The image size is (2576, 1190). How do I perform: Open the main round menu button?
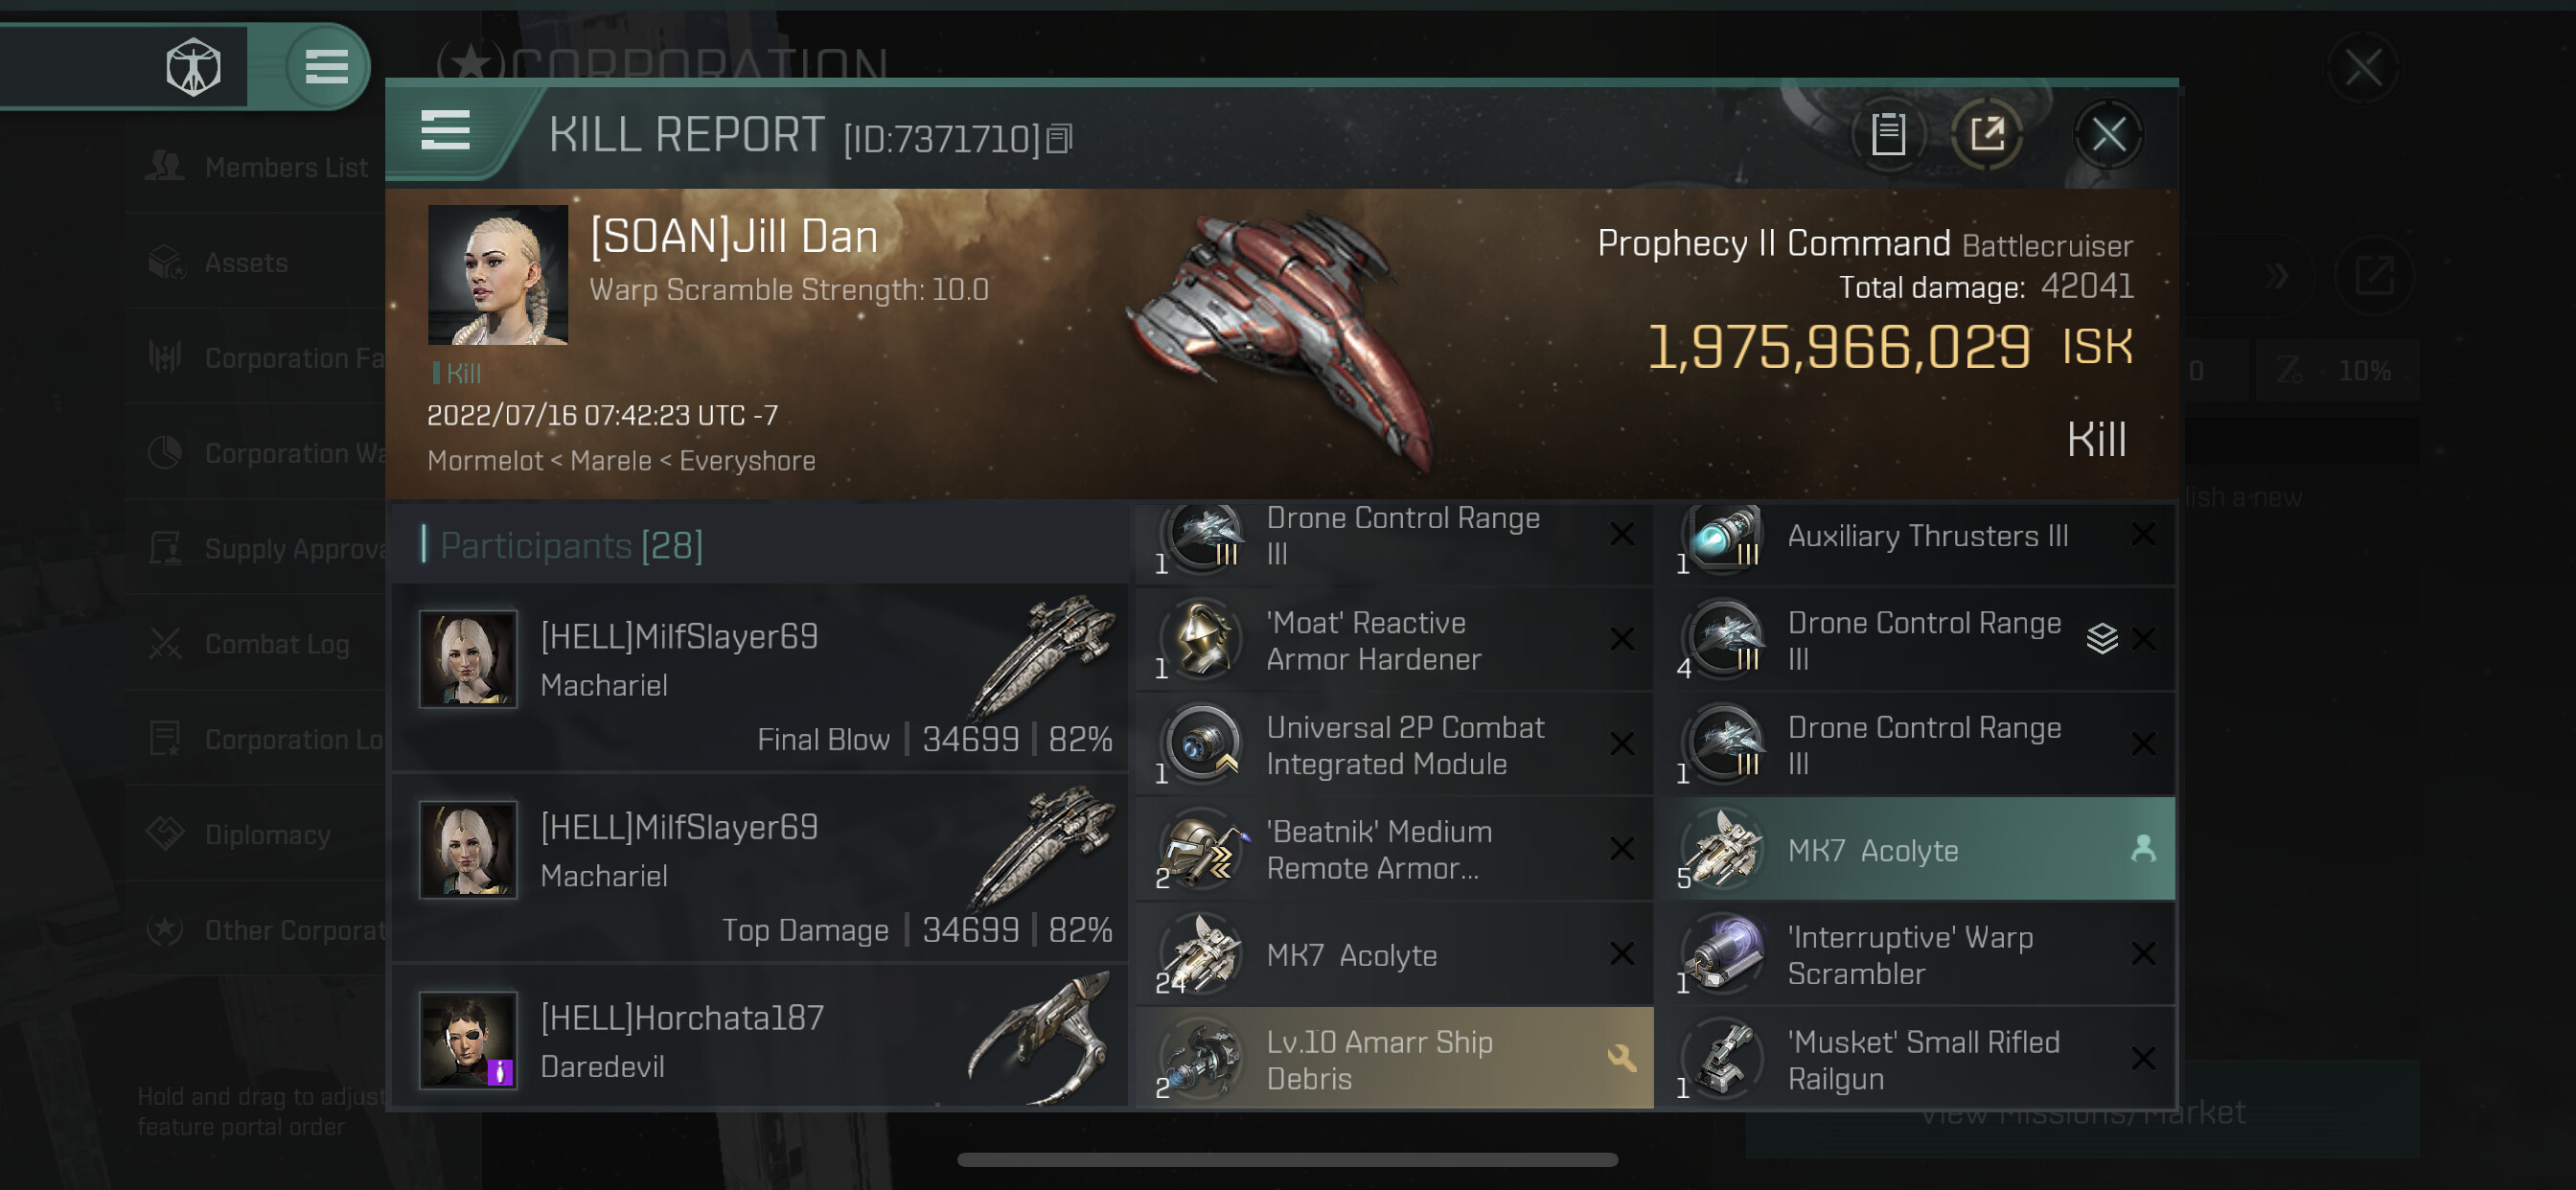326,67
